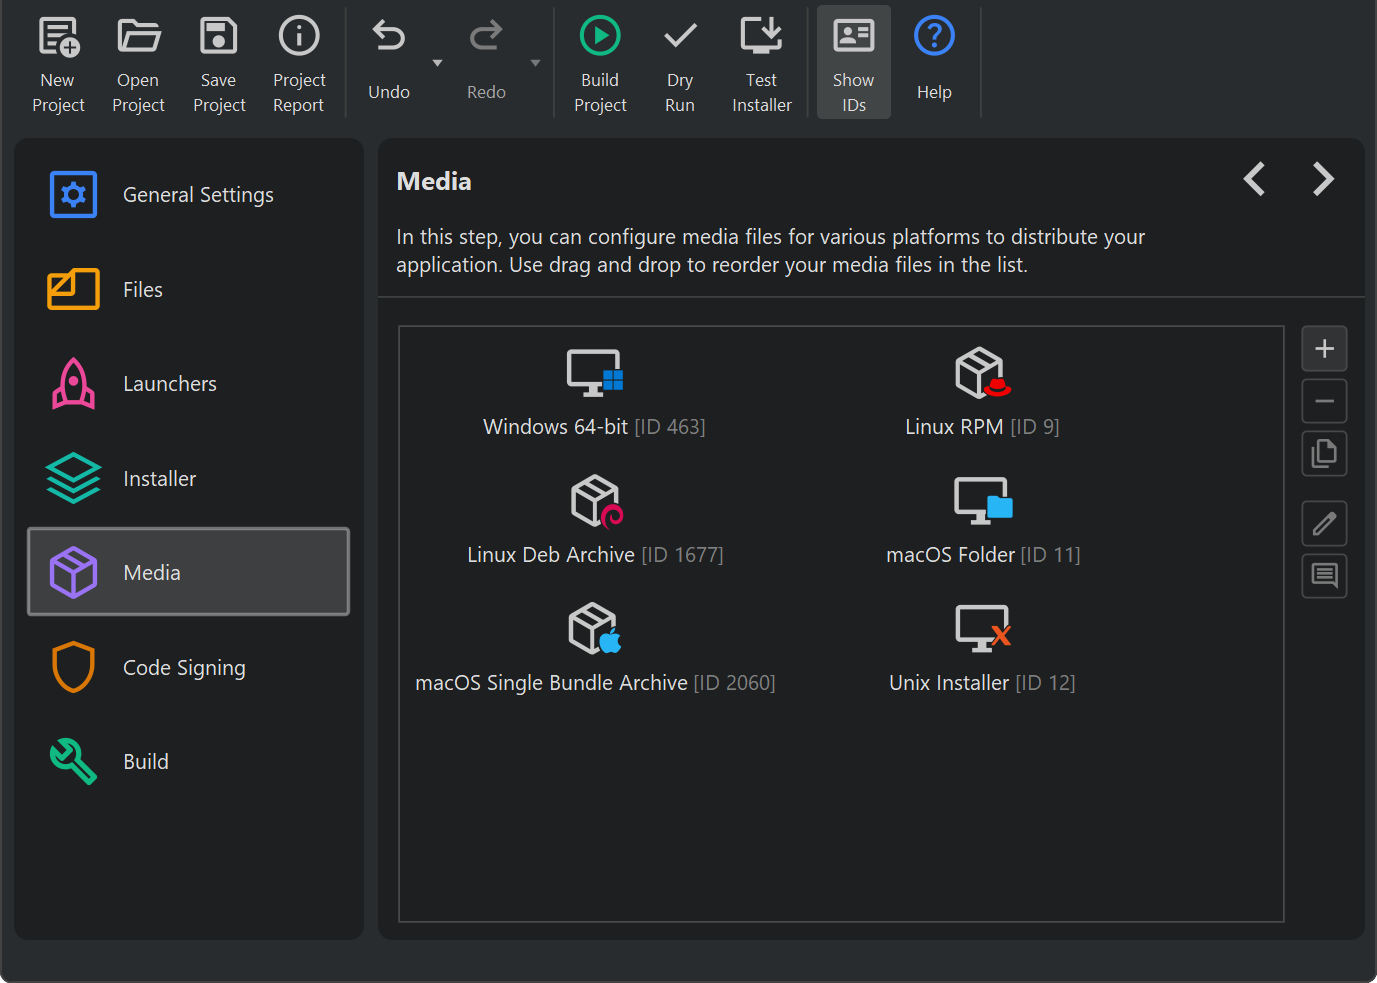Screen dimensions: 1377x983
Task: Open the Project Report
Action: (299, 62)
